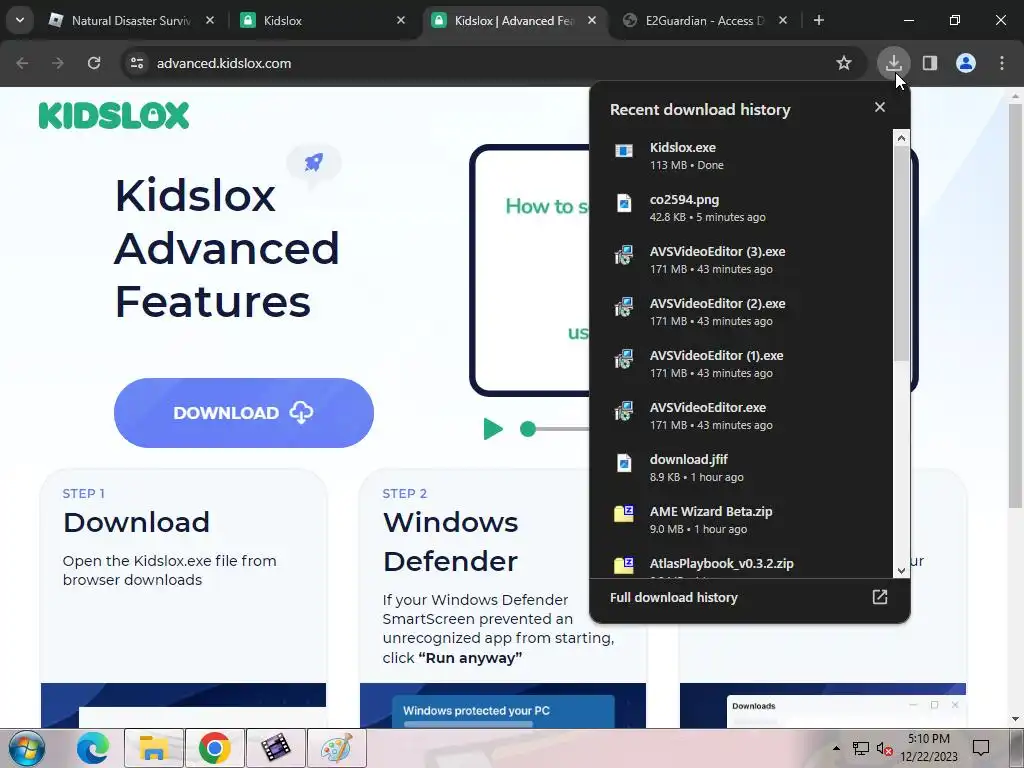Switch to E2Guardian Access Denied tab

point(704,20)
